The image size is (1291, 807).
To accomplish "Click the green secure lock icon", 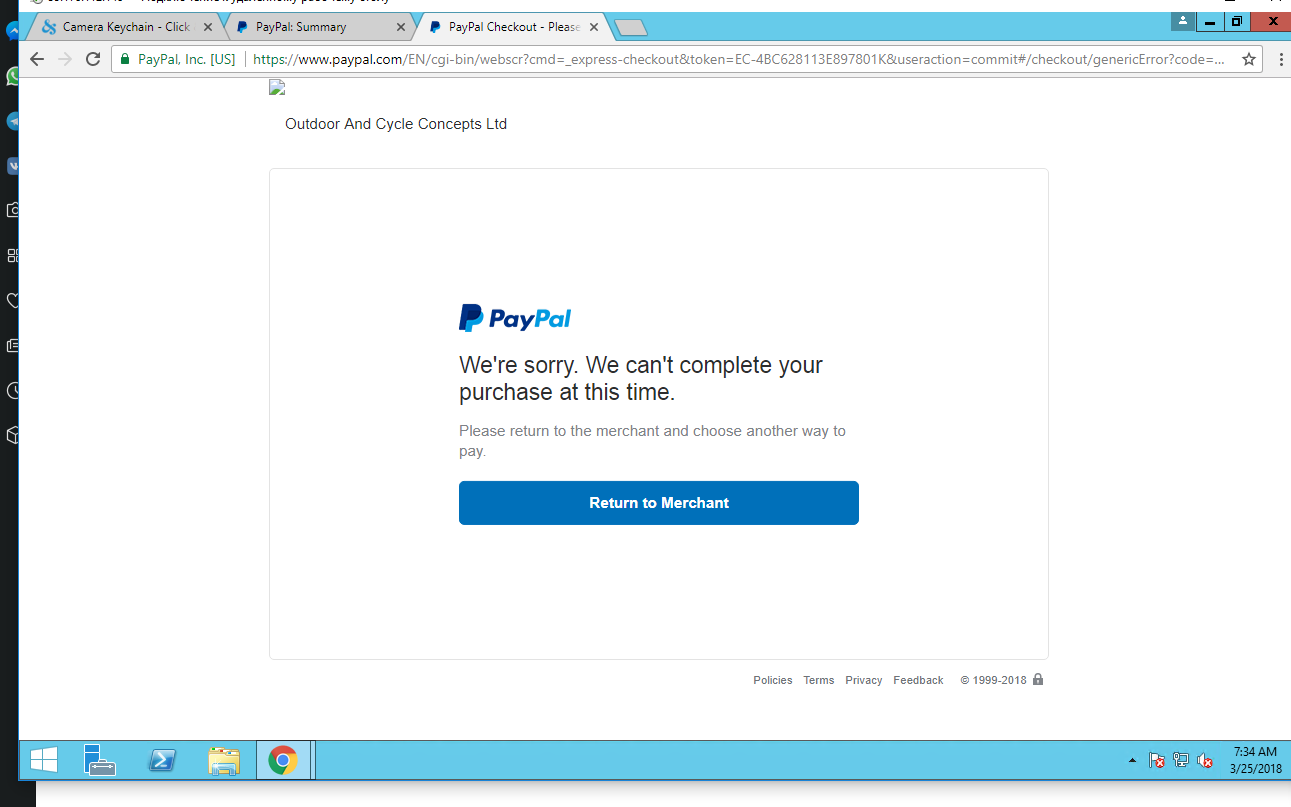I will [x=125, y=59].
